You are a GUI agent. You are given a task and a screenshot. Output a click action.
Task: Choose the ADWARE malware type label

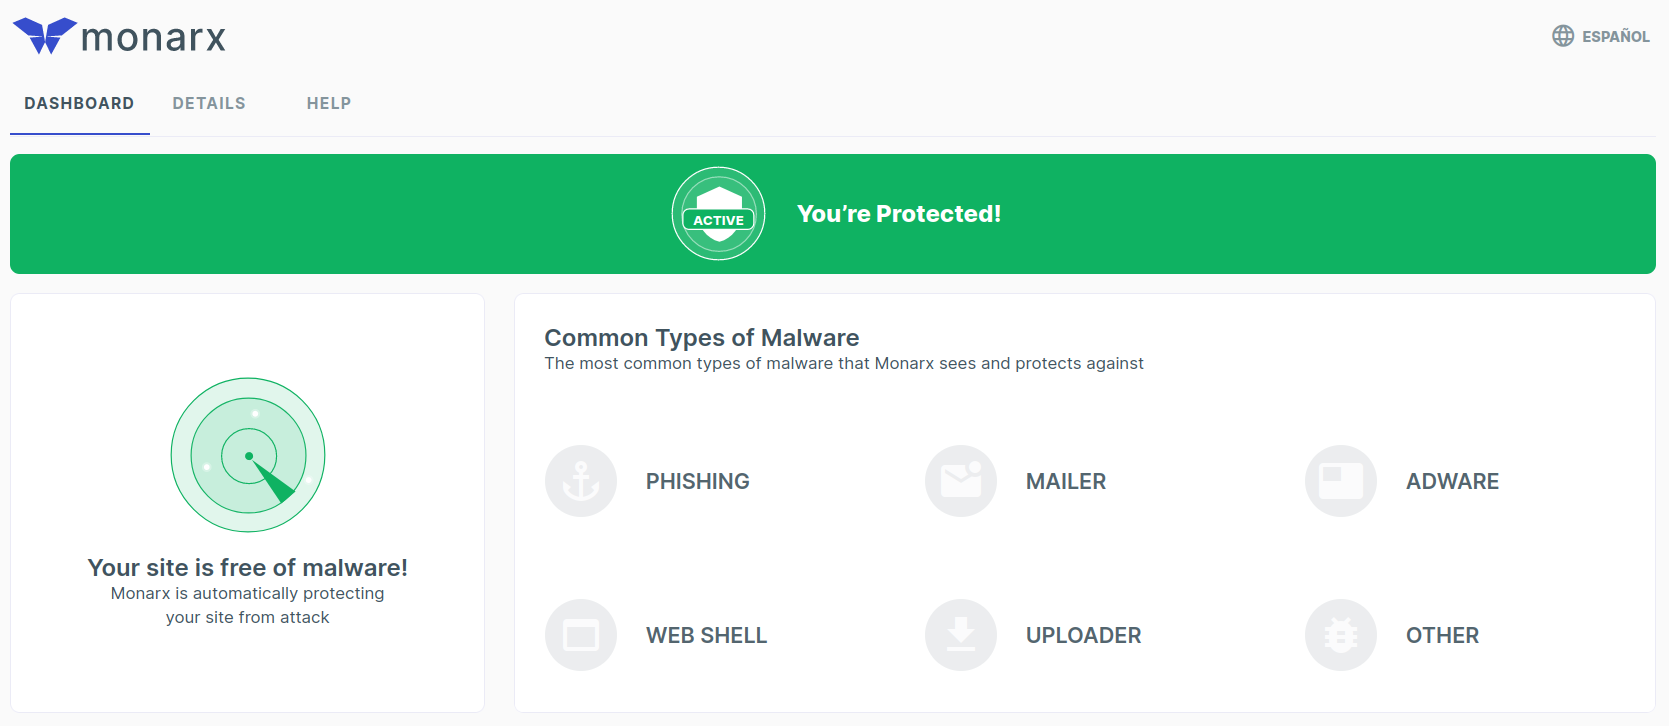pyautogui.click(x=1452, y=482)
